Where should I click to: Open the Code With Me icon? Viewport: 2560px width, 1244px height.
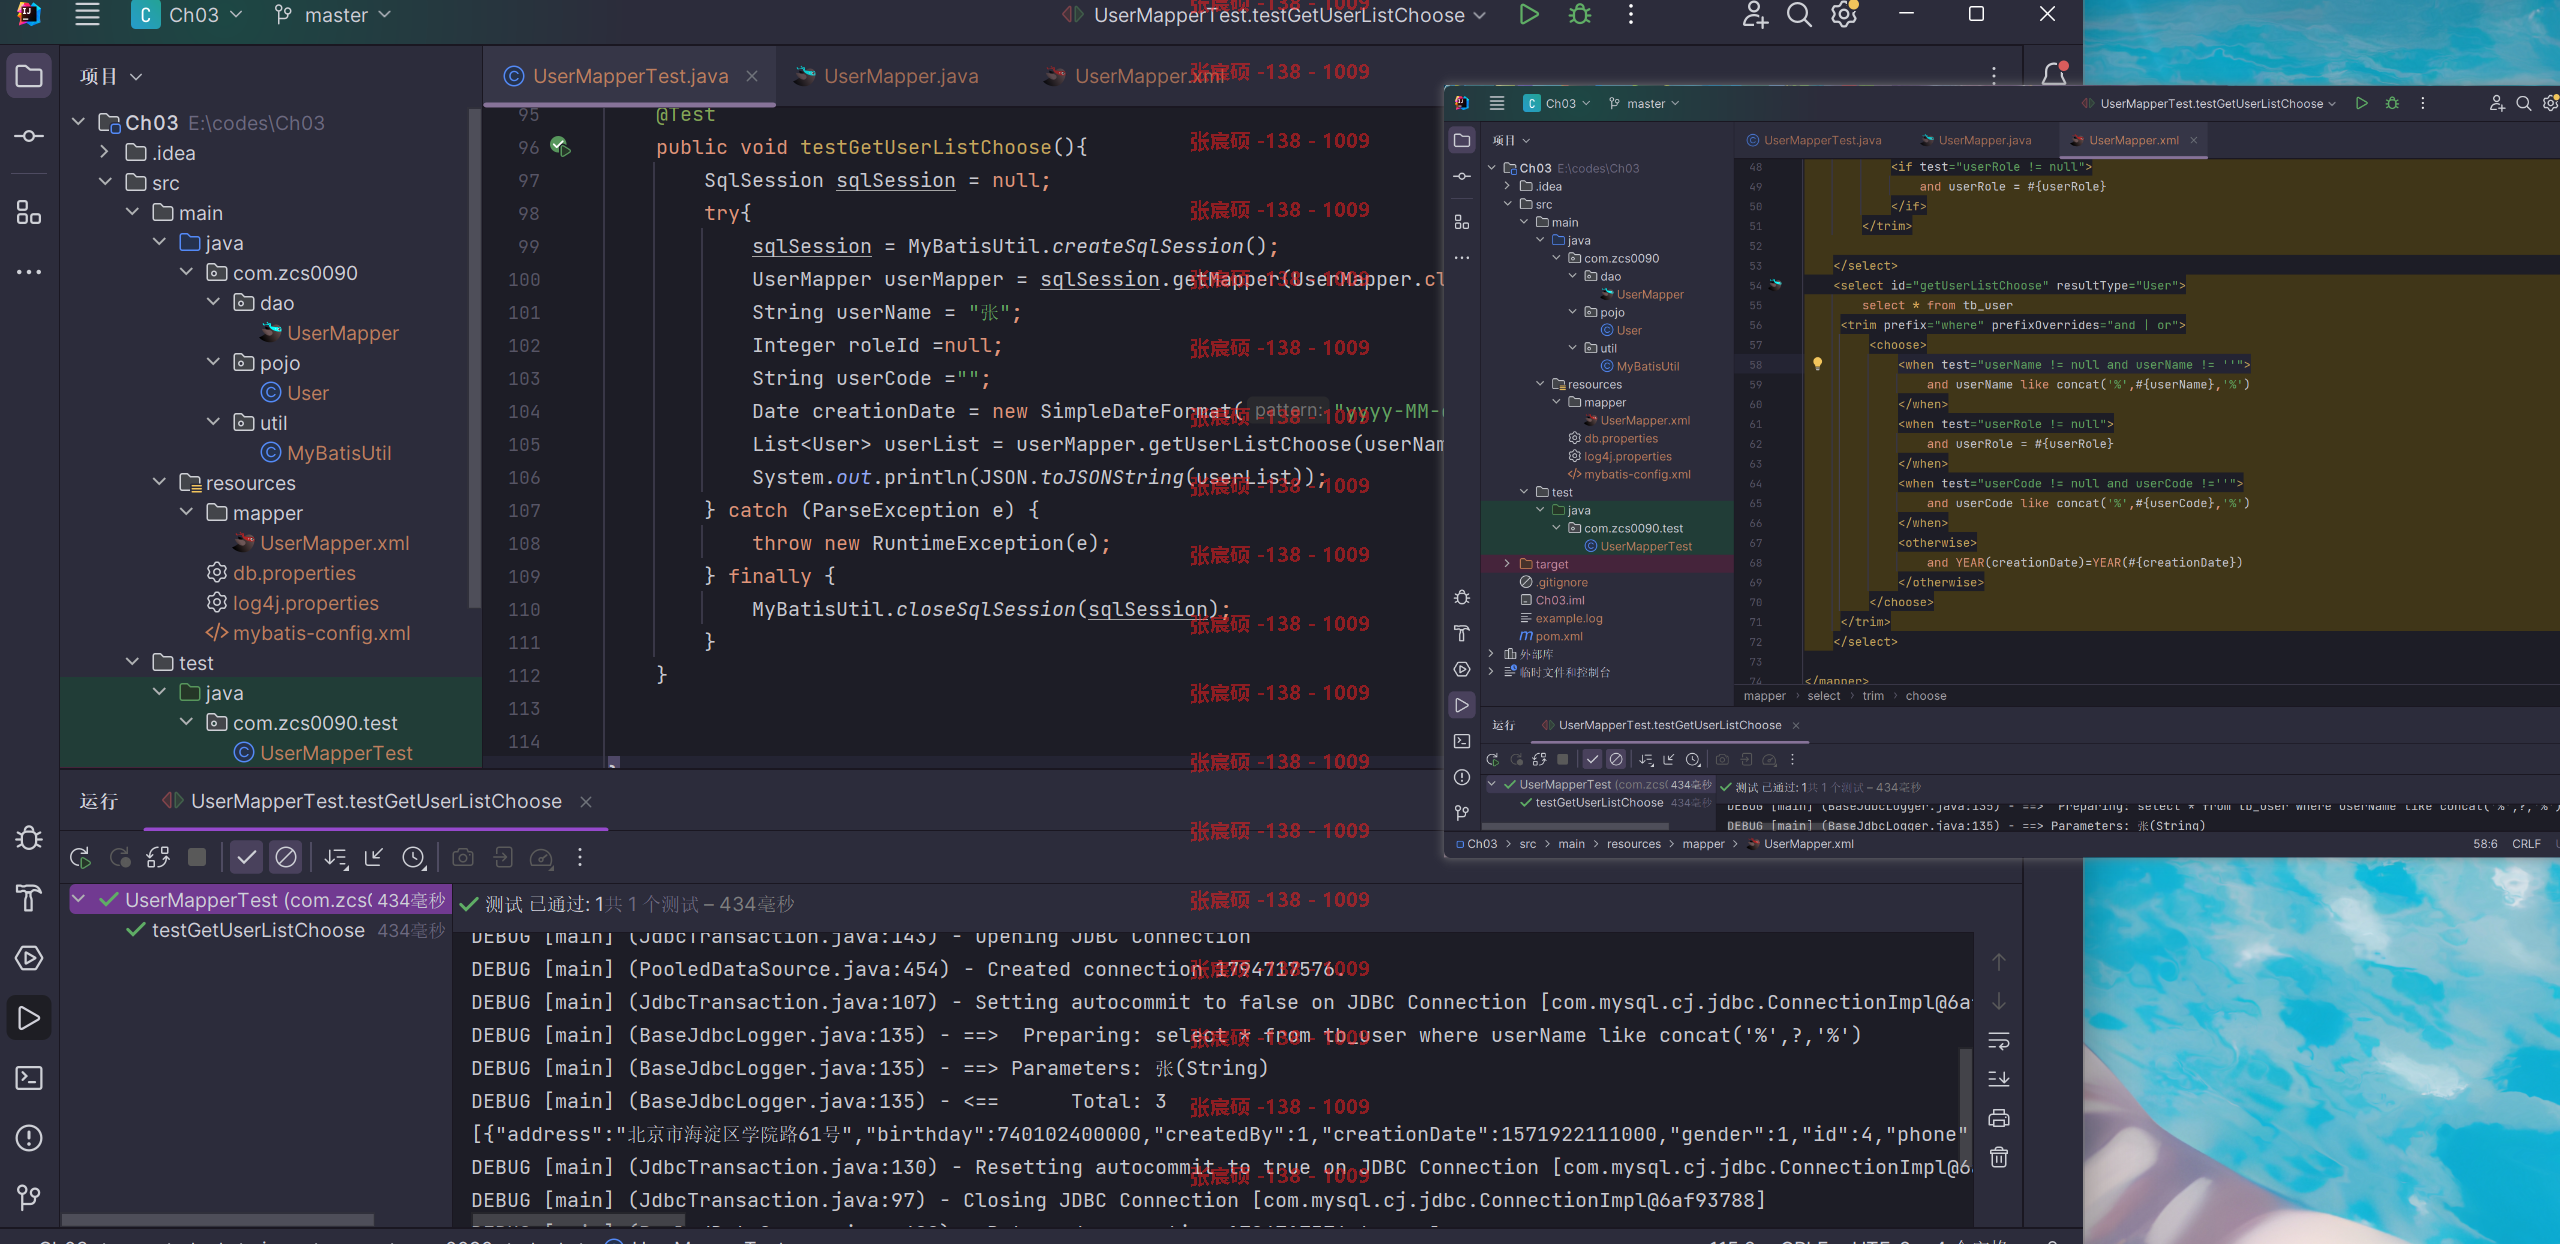coord(1755,15)
